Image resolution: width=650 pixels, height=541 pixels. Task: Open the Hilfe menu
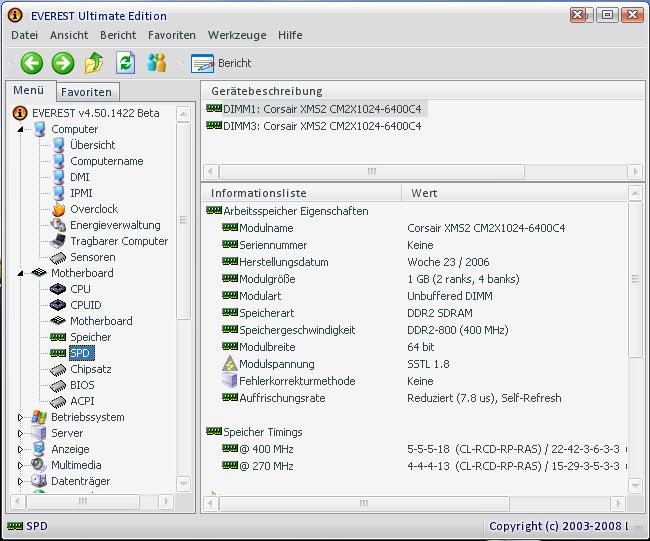pyautogui.click(x=290, y=35)
